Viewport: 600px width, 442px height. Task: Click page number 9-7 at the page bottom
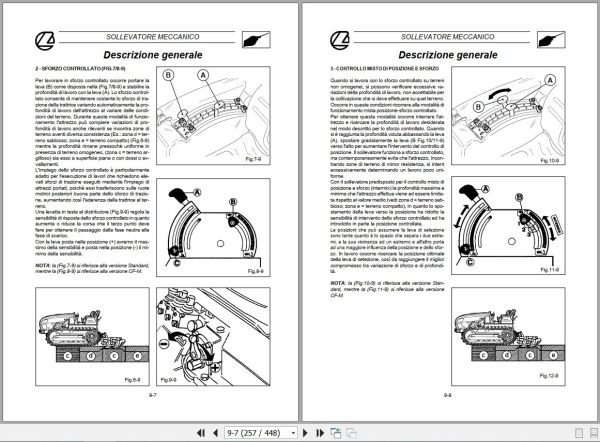pyautogui.click(x=153, y=395)
